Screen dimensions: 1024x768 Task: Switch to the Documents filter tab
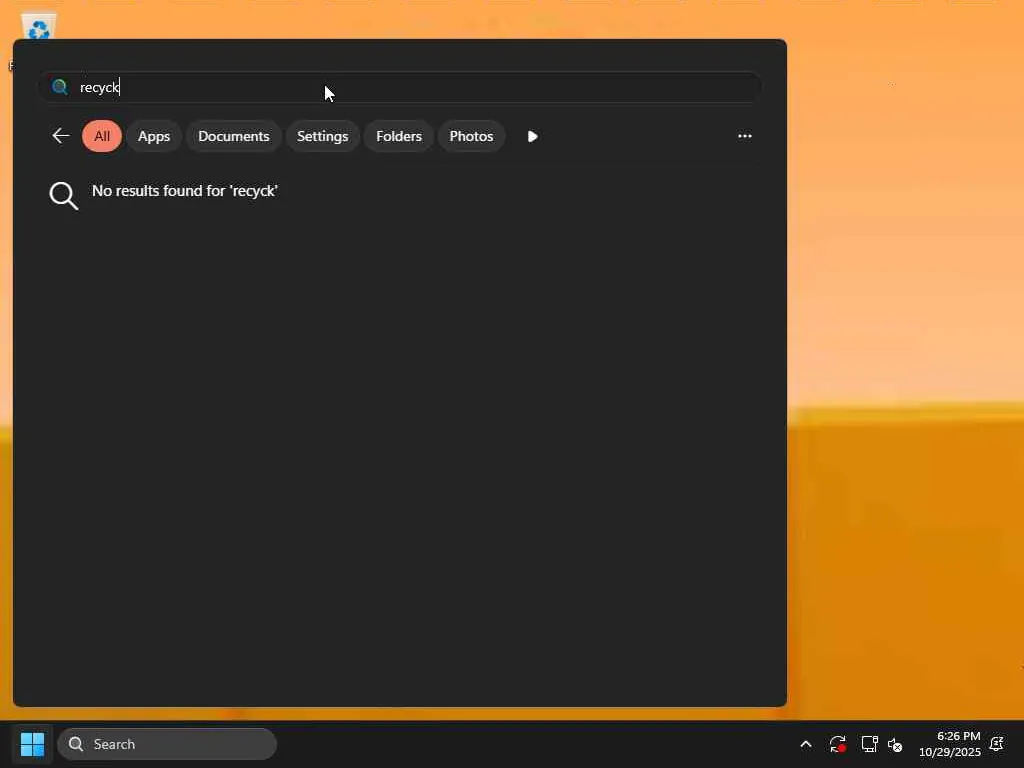pyautogui.click(x=234, y=136)
